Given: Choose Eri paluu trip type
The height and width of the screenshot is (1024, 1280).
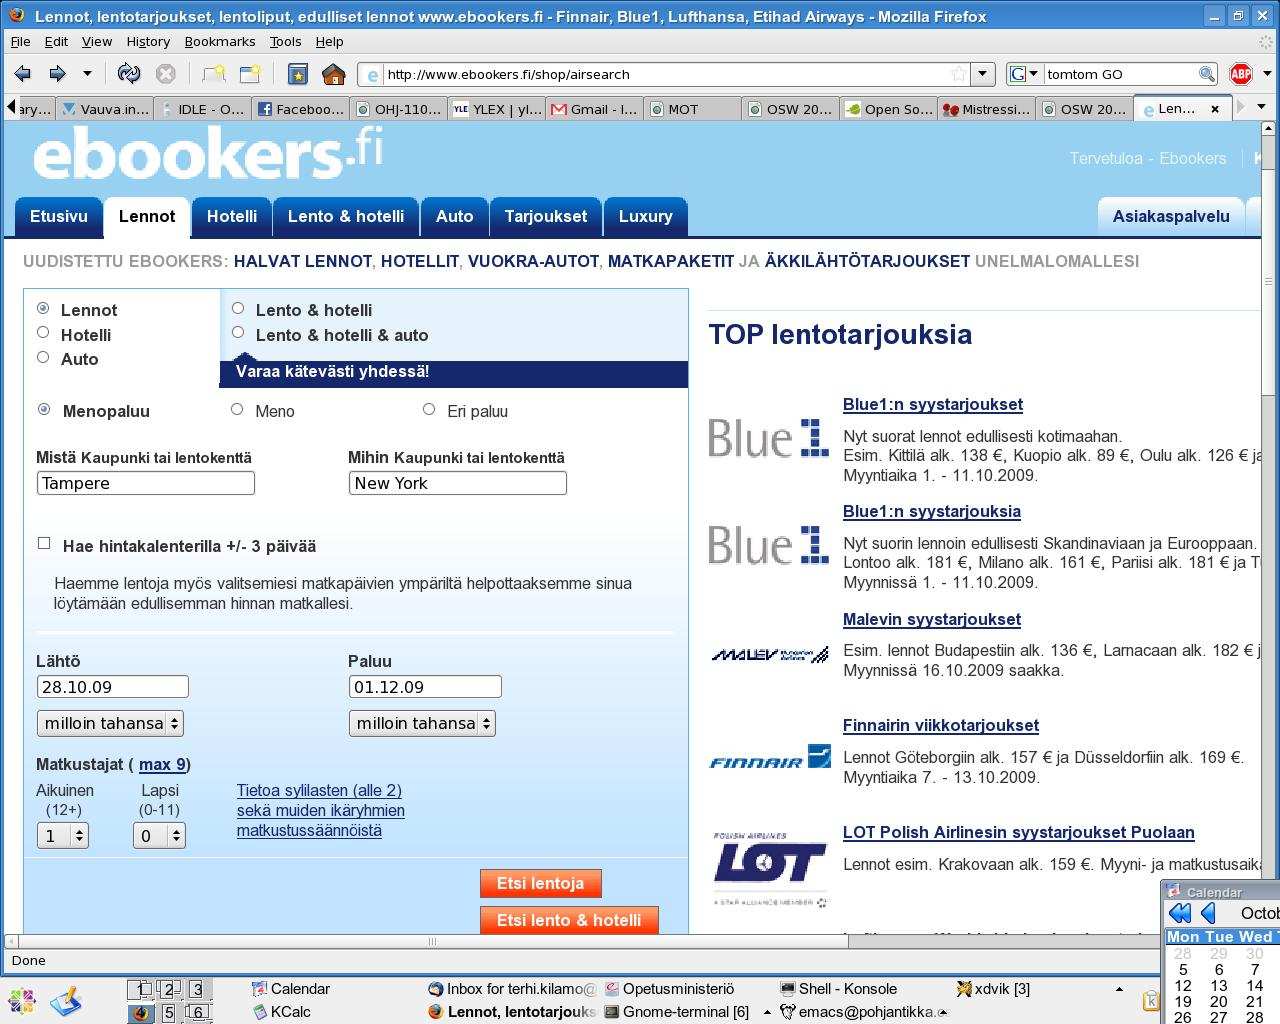Looking at the screenshot, I should pyautogui.click(x=429, y=409).
